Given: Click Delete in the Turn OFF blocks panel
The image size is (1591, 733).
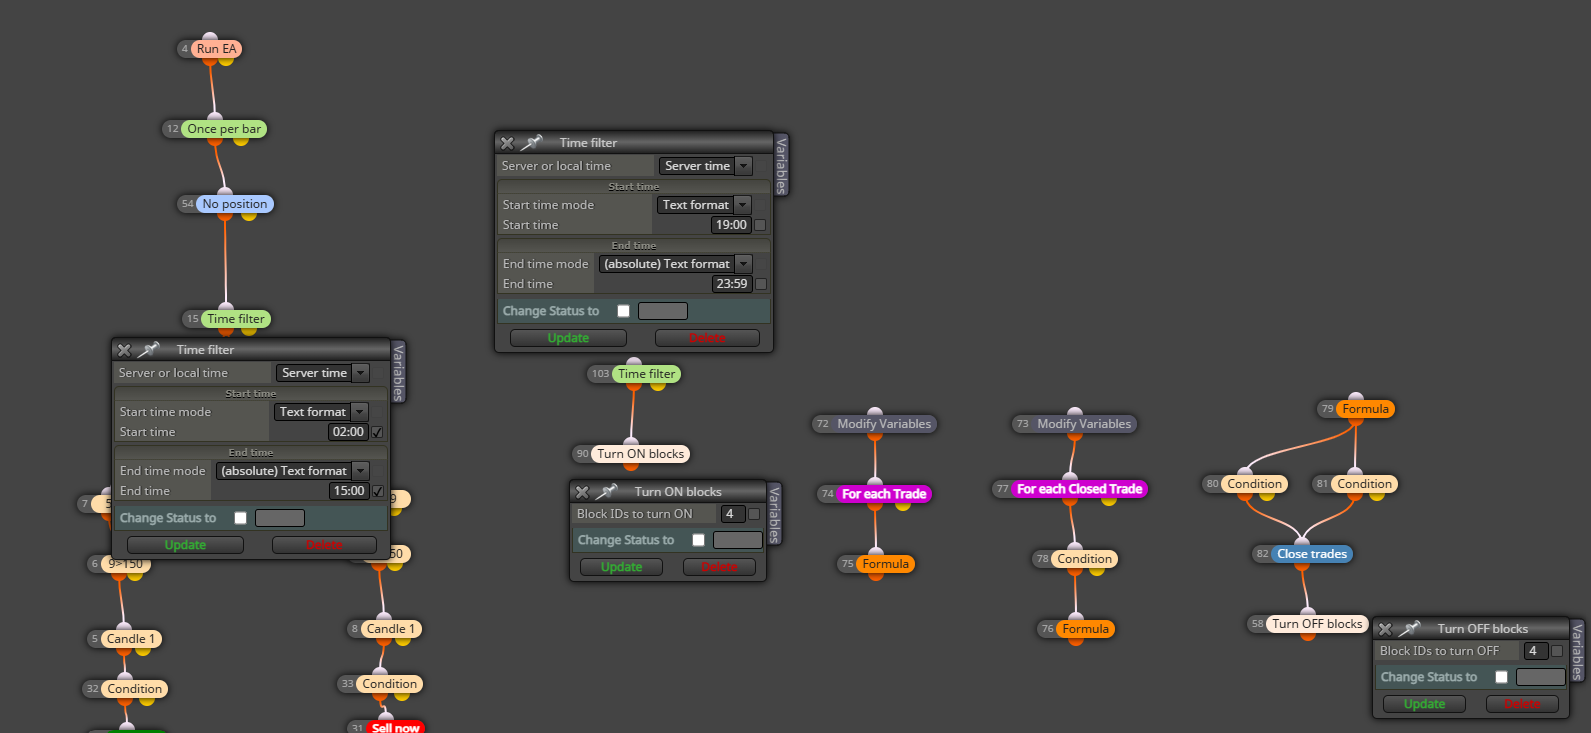Looking at the screenshot, I should coord(1522,704).
